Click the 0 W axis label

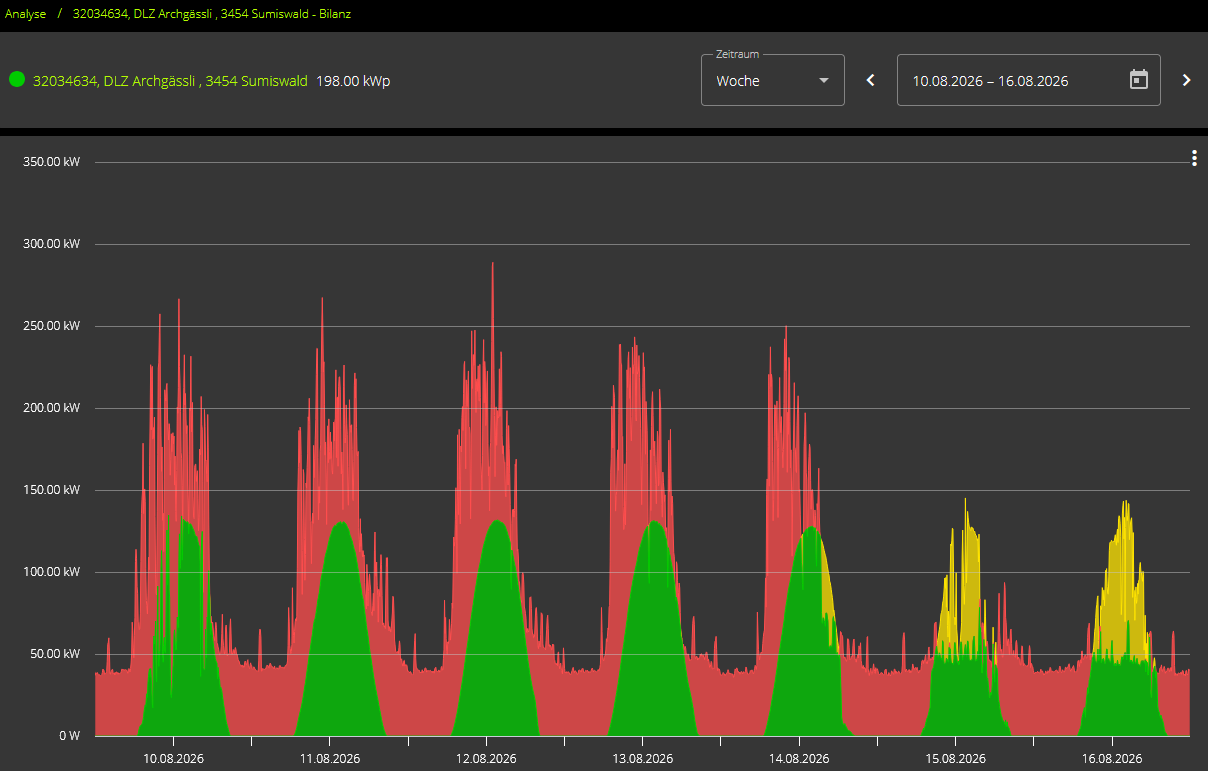coord(70,736)
